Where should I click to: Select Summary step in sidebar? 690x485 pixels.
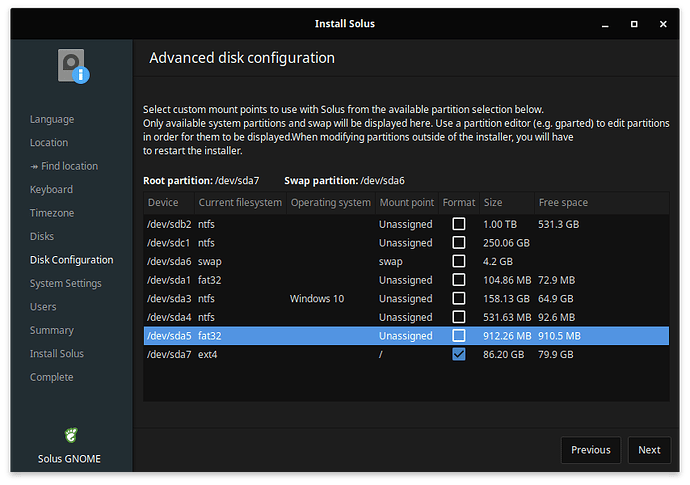pos(51,331)
